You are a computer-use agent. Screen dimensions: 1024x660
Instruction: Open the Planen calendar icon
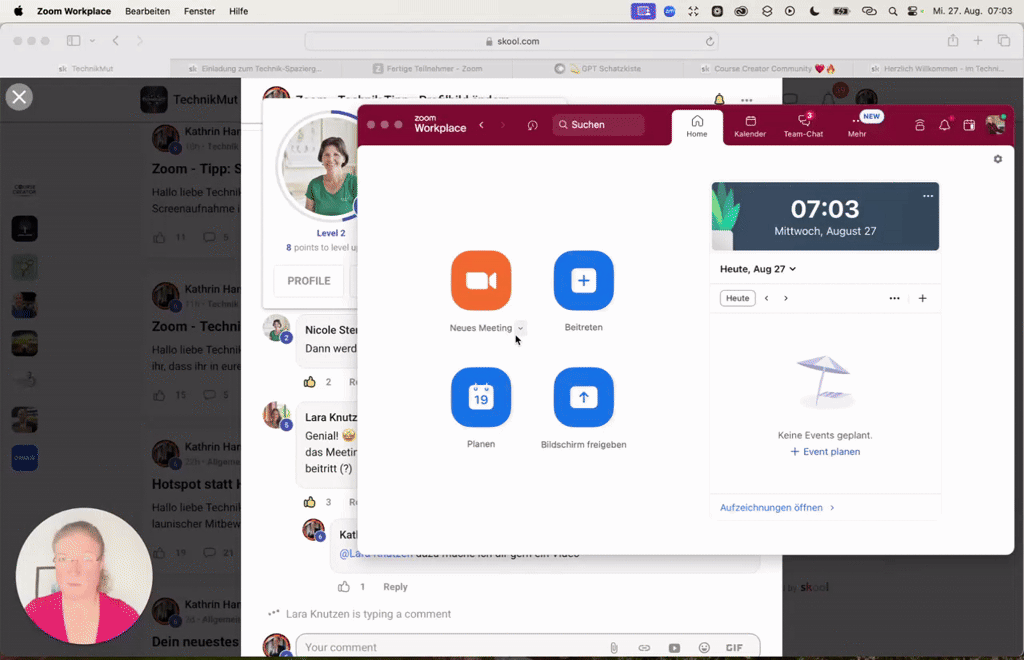(481, 397)
